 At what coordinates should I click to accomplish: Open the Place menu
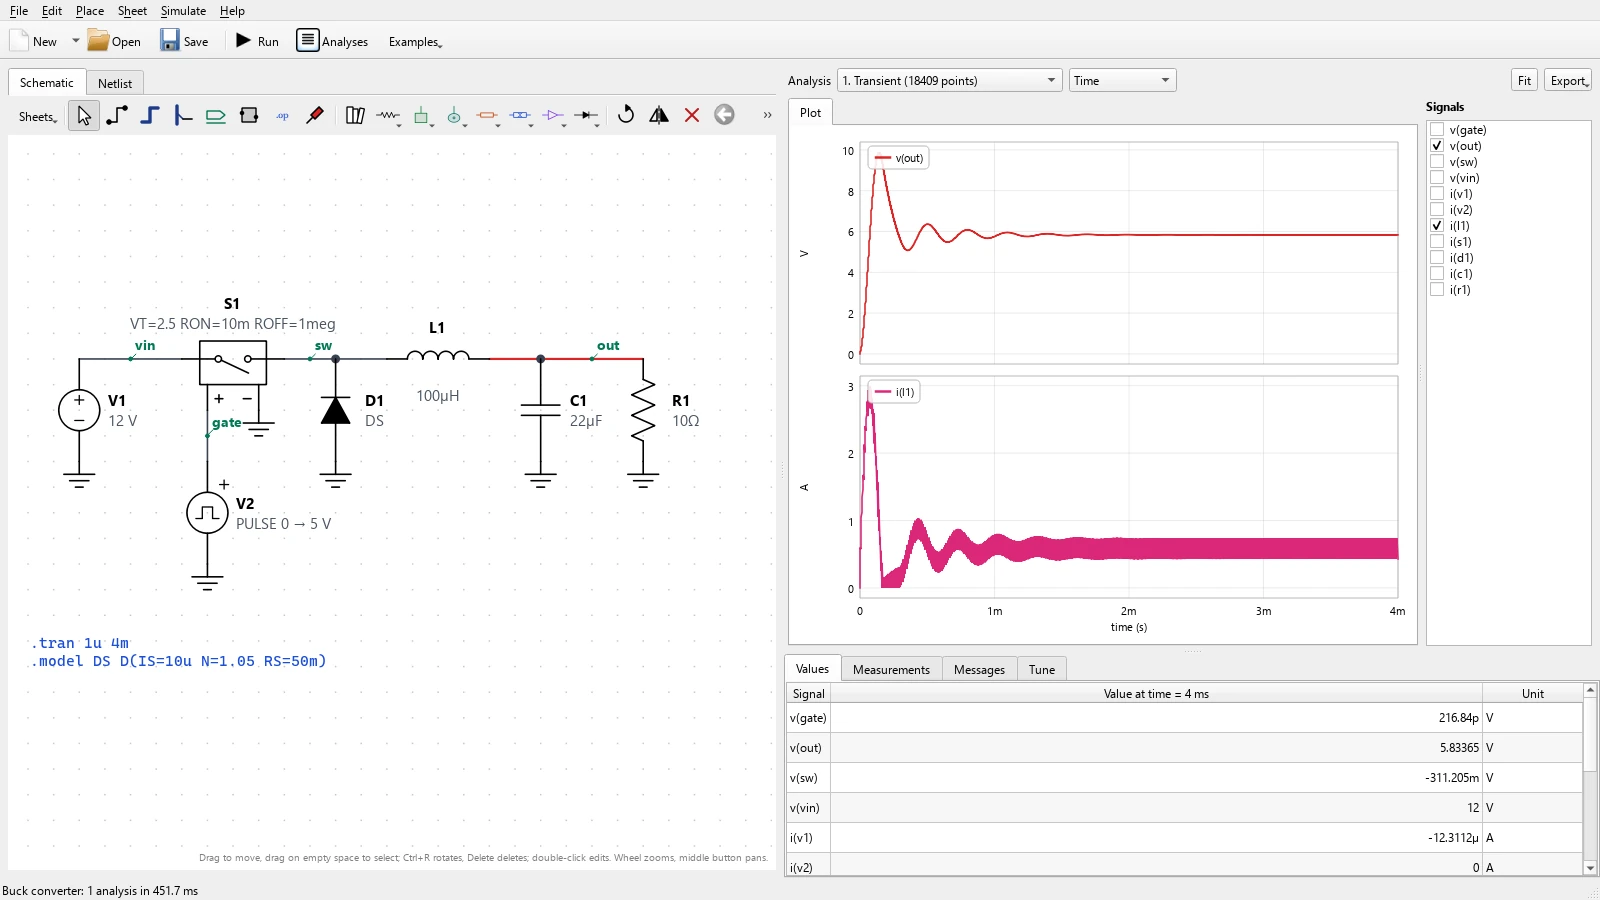(x=89, y=11)
